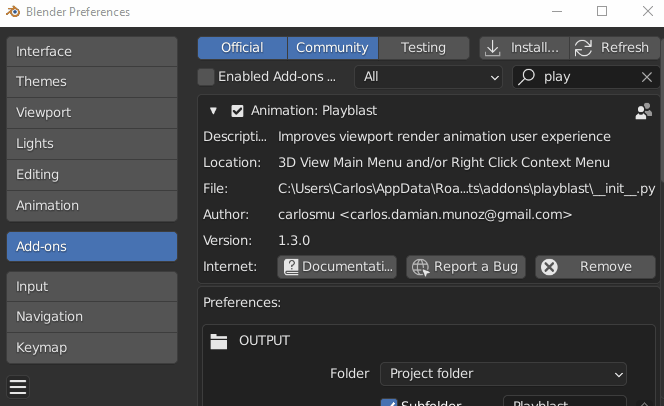Click the community-supported people icon beside Playblast
This screenshot has height=406, width=664.
coord(644,111)
